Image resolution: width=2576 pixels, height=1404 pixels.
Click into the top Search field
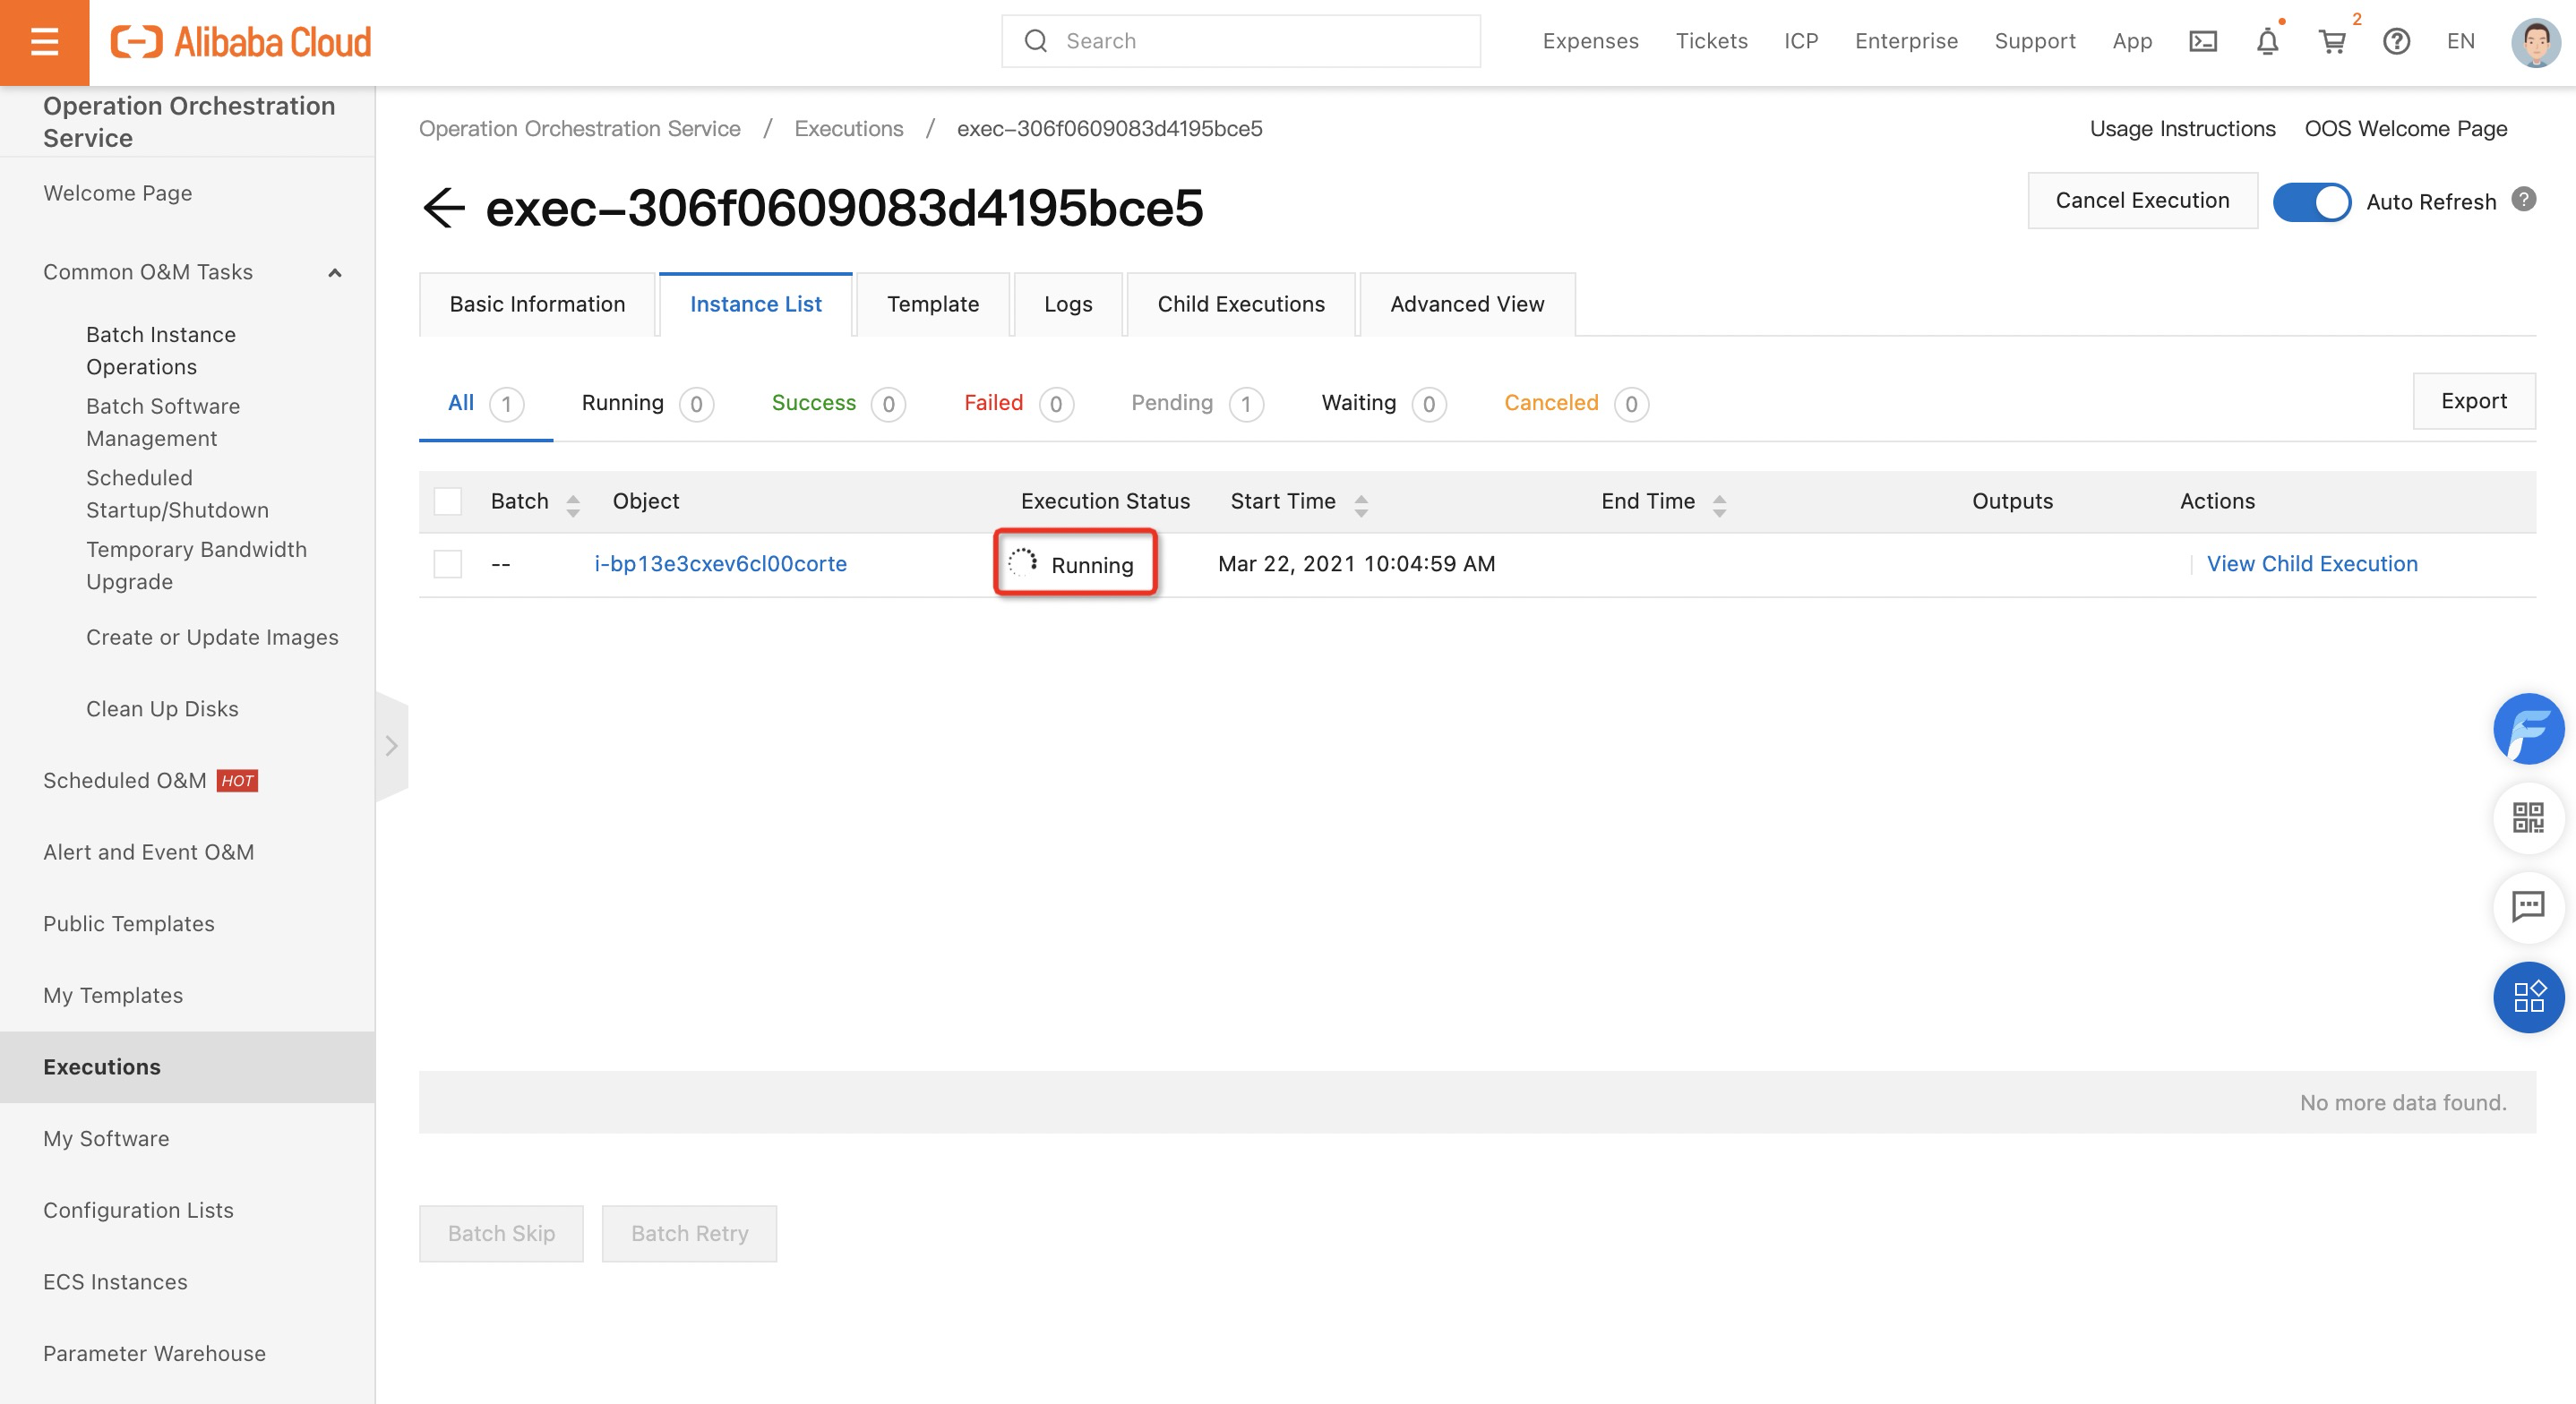point(1240,41)
